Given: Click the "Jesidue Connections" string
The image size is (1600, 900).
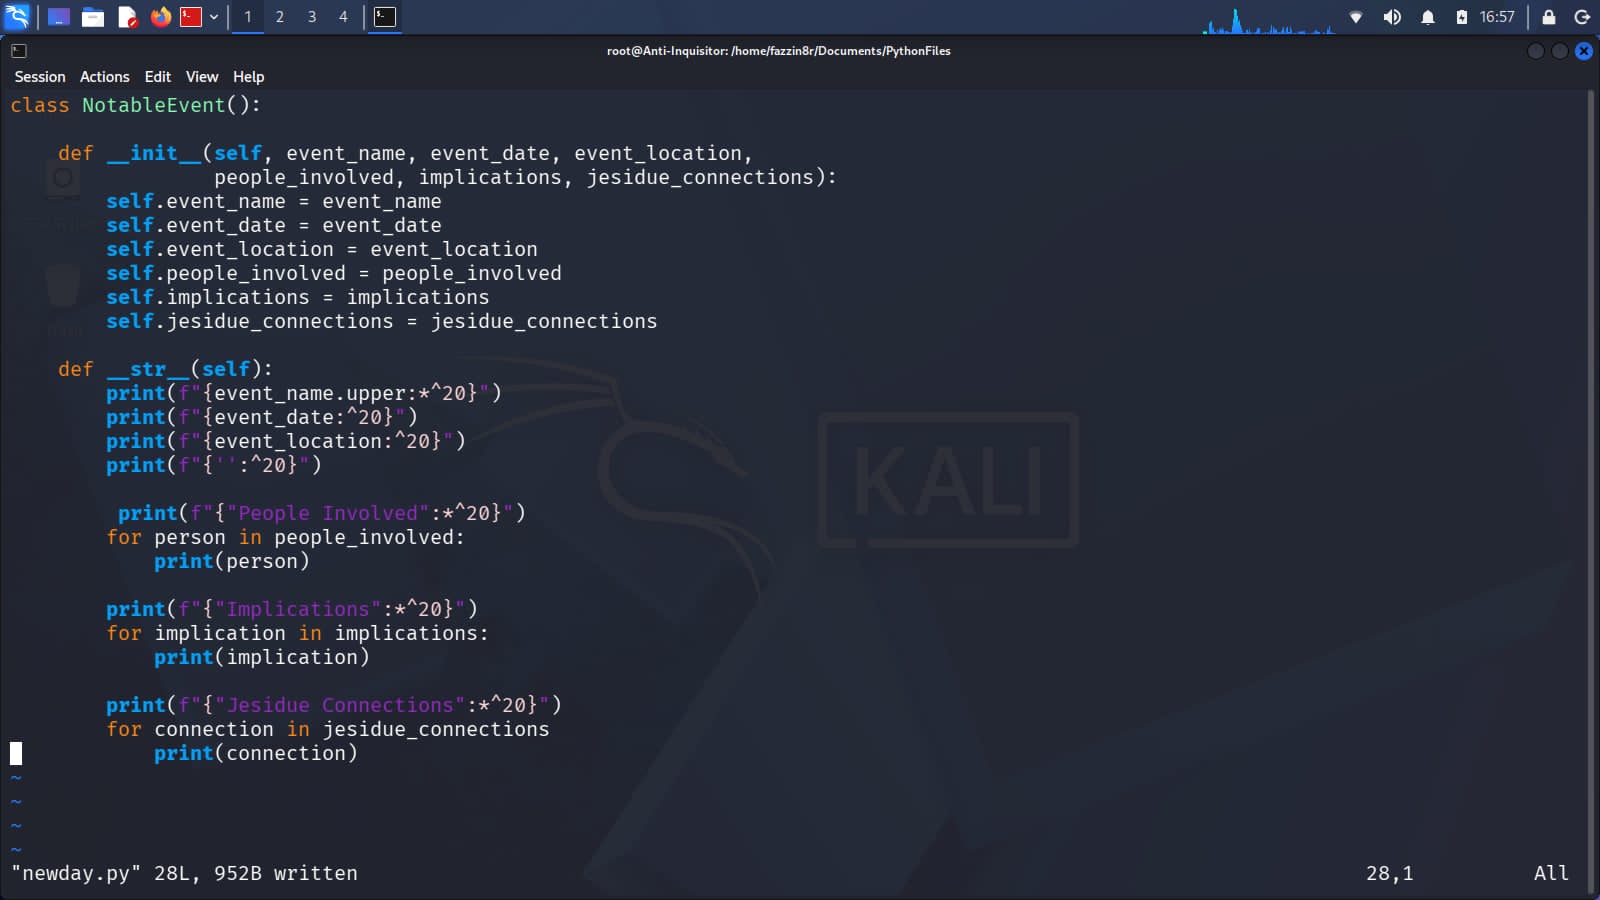Looking at the screenshot, I should tap(340, 705).
